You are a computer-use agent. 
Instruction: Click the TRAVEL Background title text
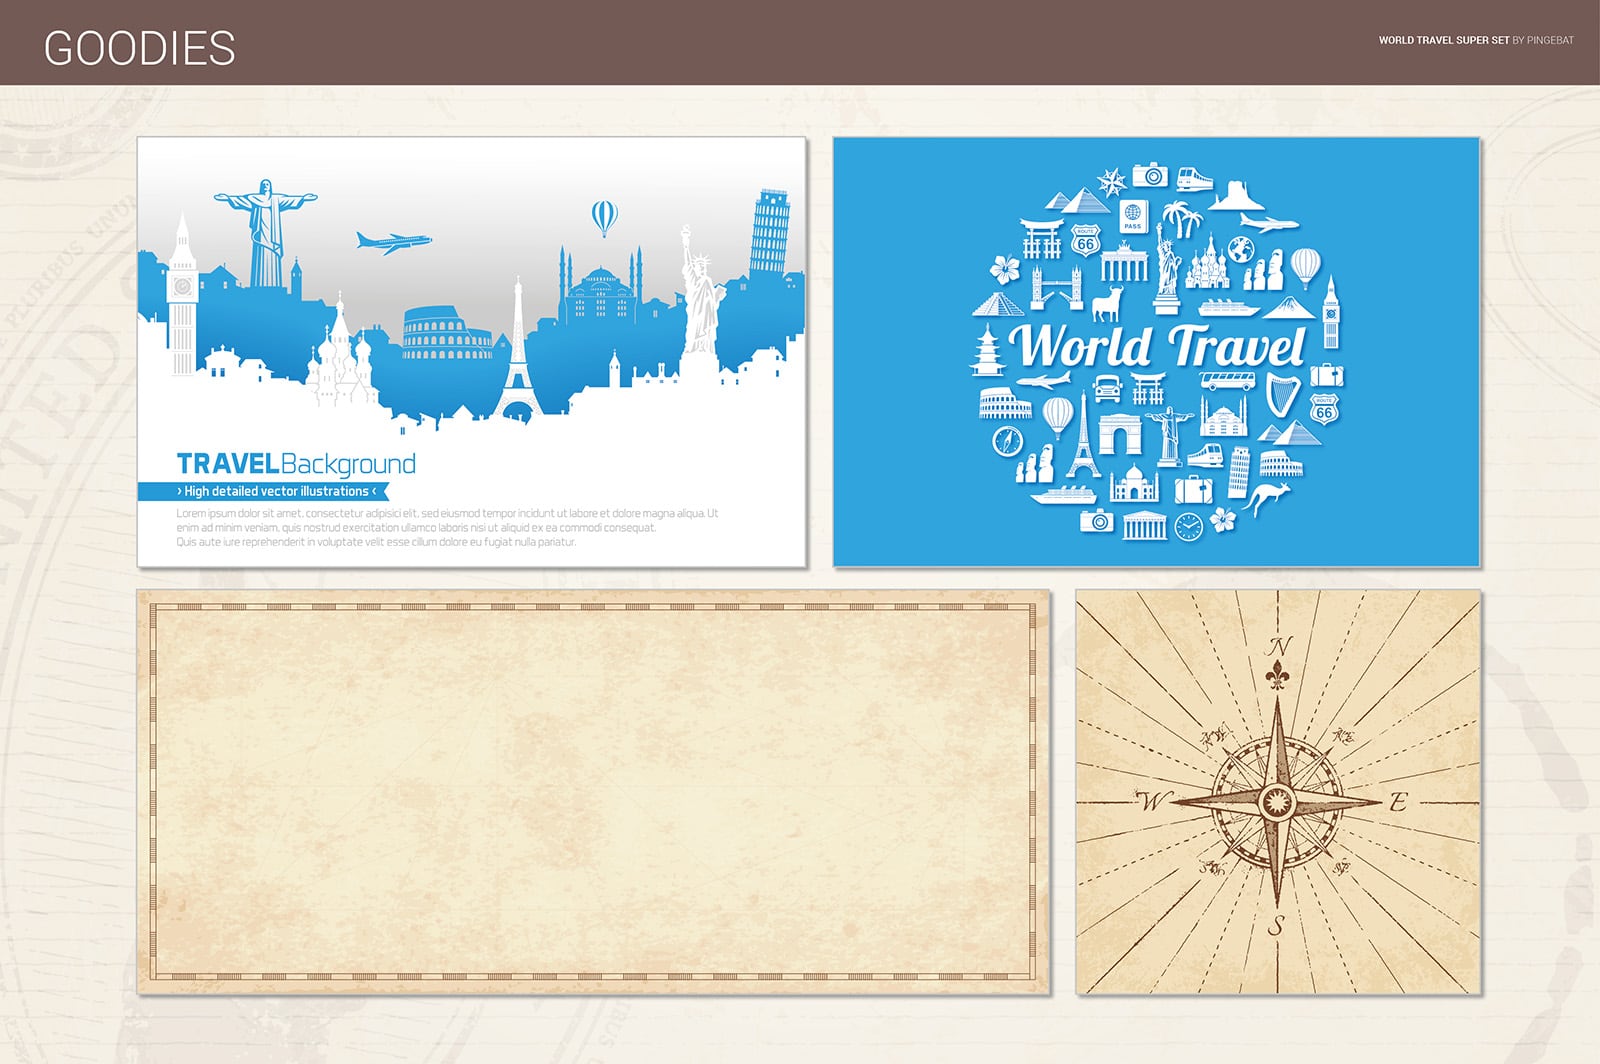pos(296,464)
